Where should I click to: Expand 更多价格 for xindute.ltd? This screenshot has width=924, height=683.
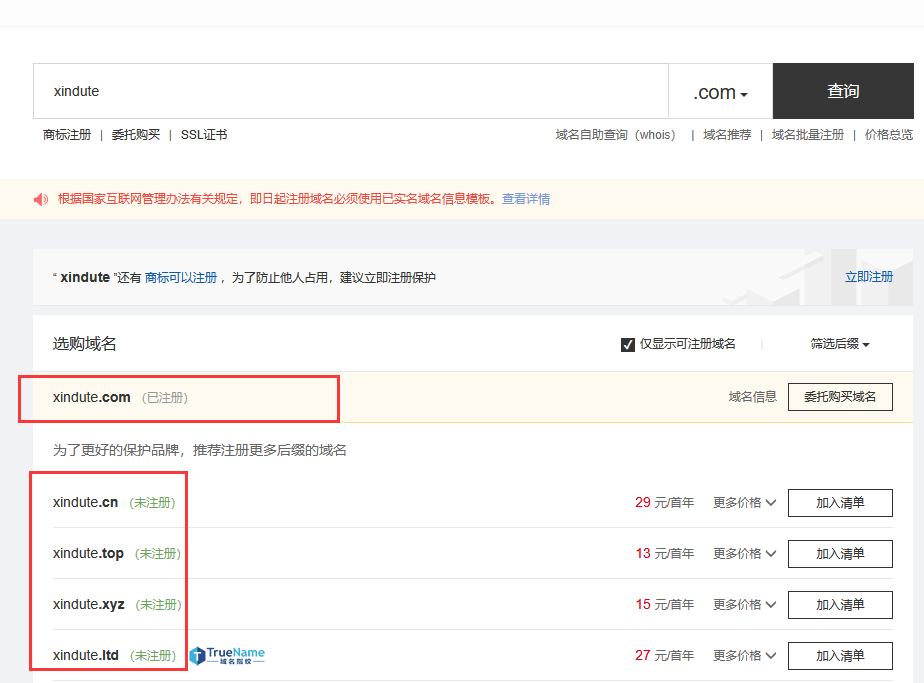(x=744, y=655)
